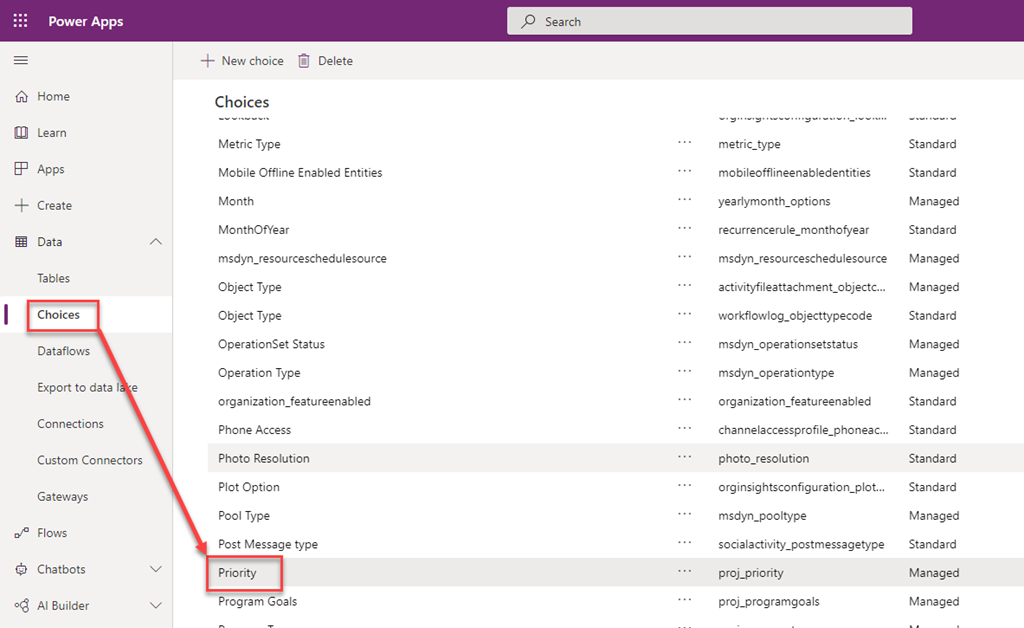
Task: Click the Learn book icon
Action: (x=21, y=133)
